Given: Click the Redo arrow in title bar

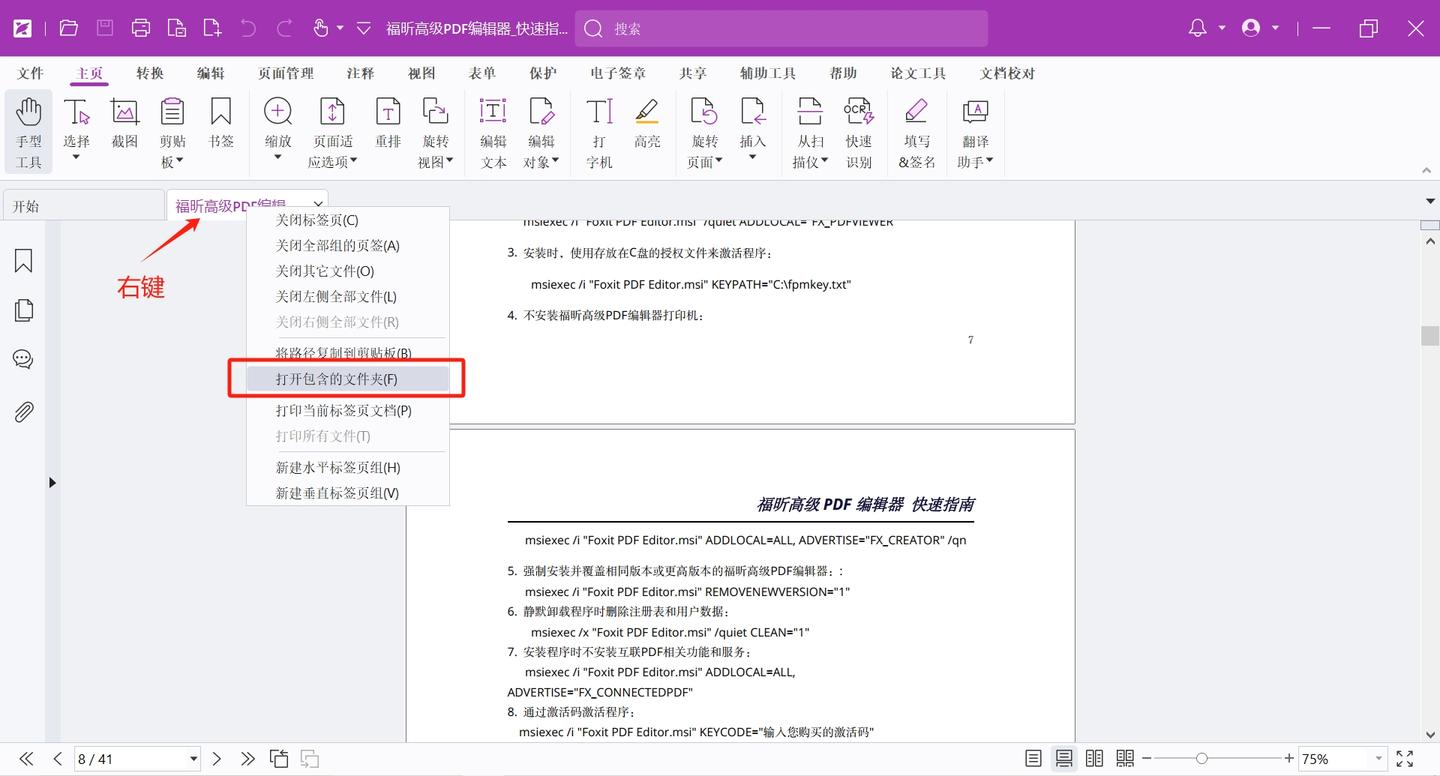Looking at the screenshot, I should pos(284,28).
